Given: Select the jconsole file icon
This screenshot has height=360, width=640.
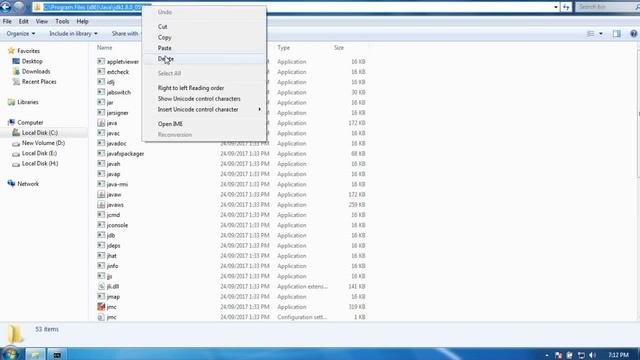Looking at the screenshot, I should (x=101, y=225).
